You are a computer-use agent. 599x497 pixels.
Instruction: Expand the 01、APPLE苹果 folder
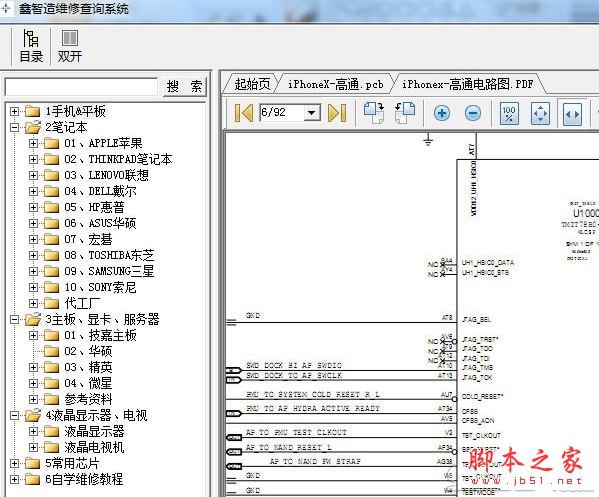coord(33,143)
